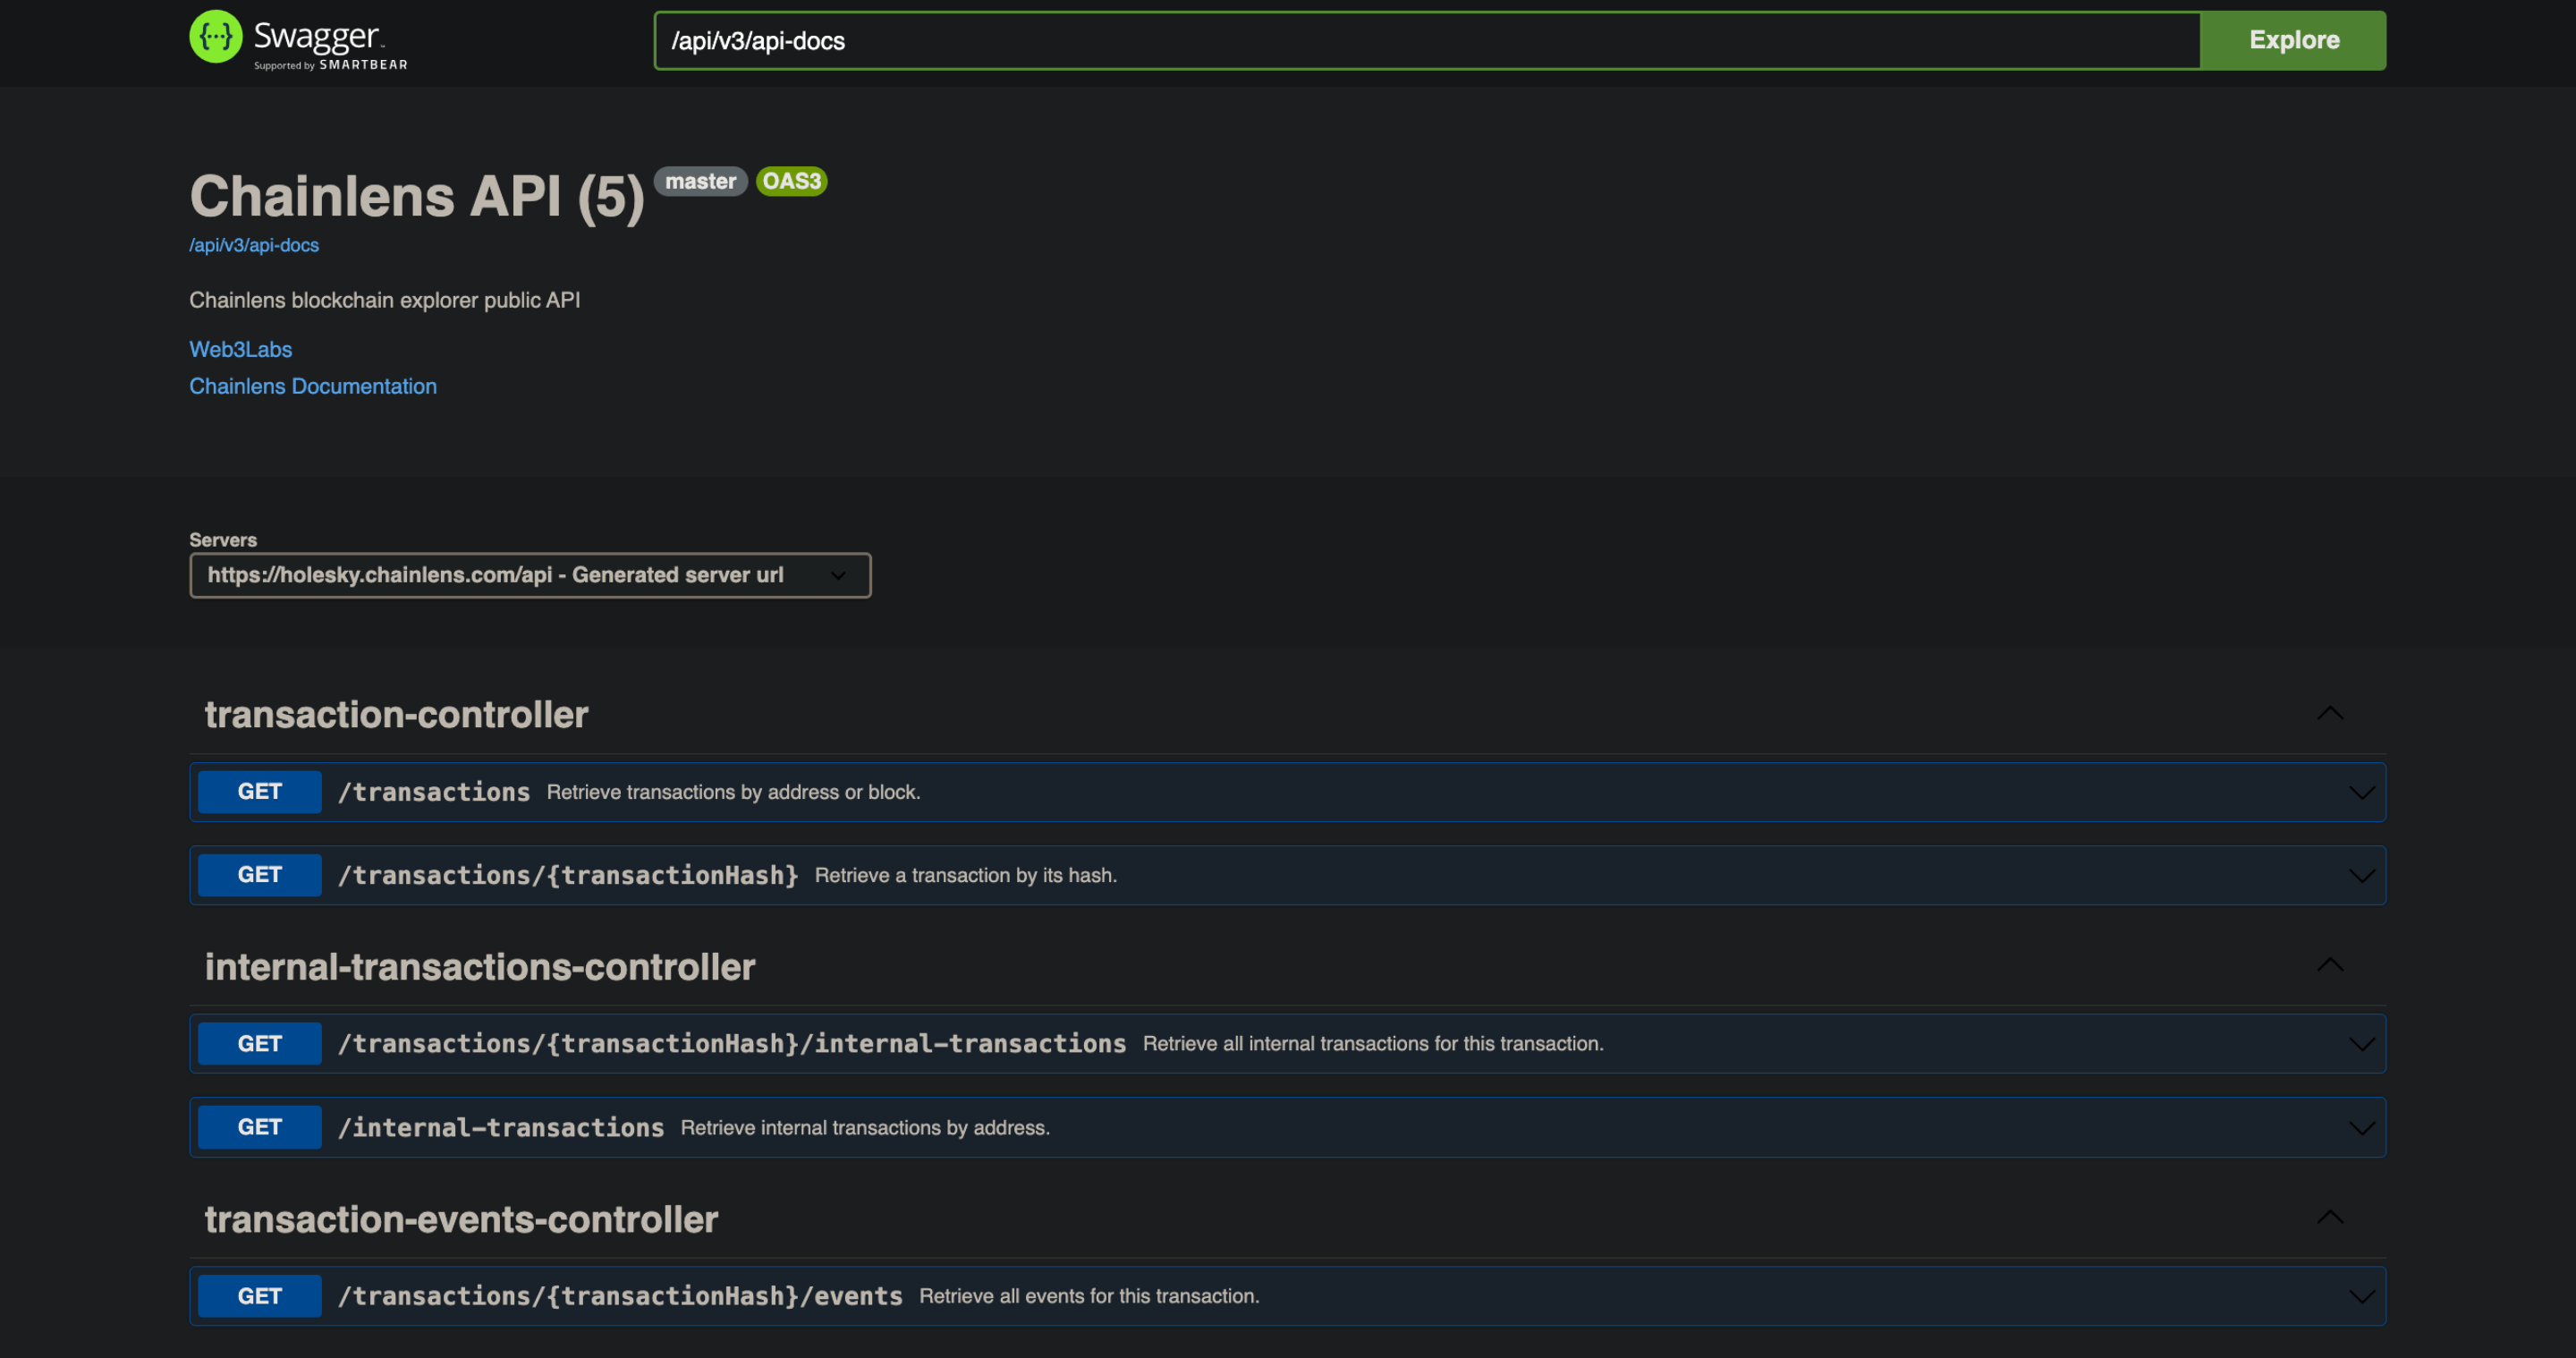Click the Swagger logo icon
Viewport: 2576px width, 1358px height.
215,37
